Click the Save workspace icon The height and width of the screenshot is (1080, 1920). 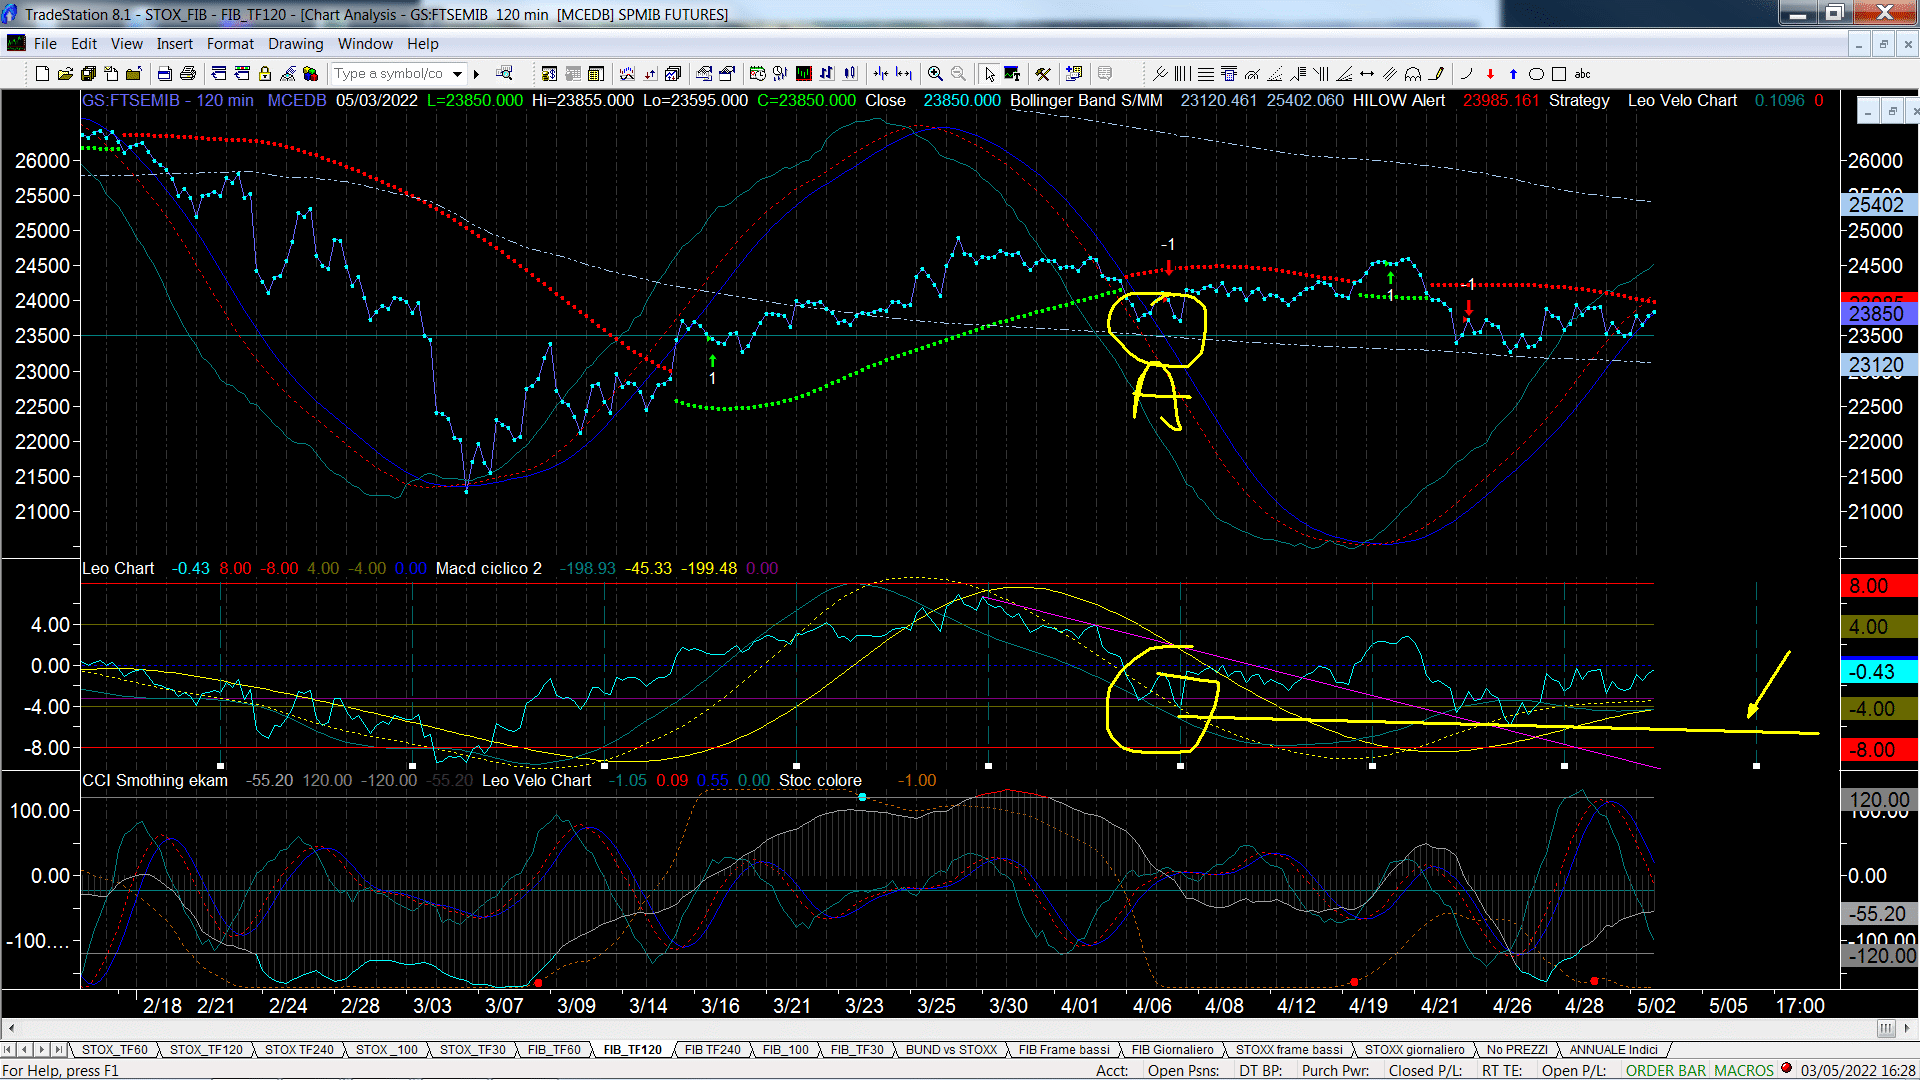coord(88,74)
